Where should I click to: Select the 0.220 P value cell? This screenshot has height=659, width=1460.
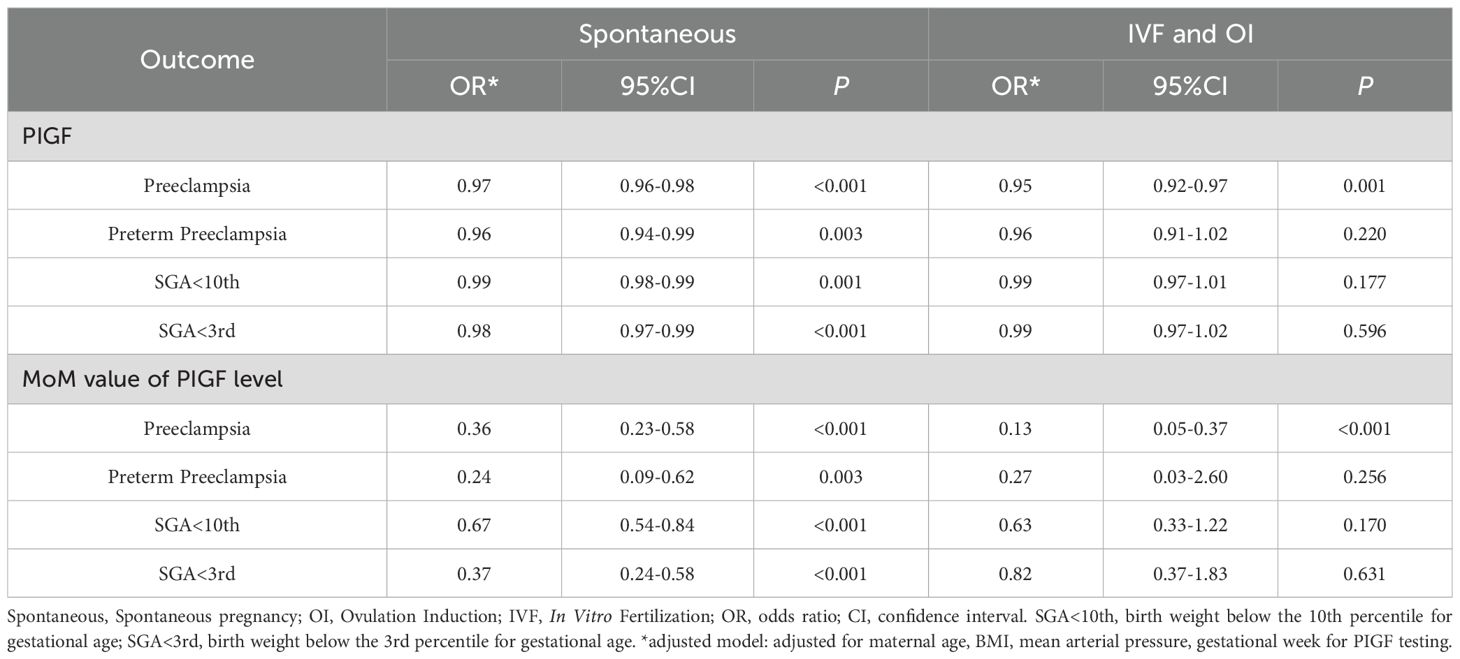pos(1365,234)
